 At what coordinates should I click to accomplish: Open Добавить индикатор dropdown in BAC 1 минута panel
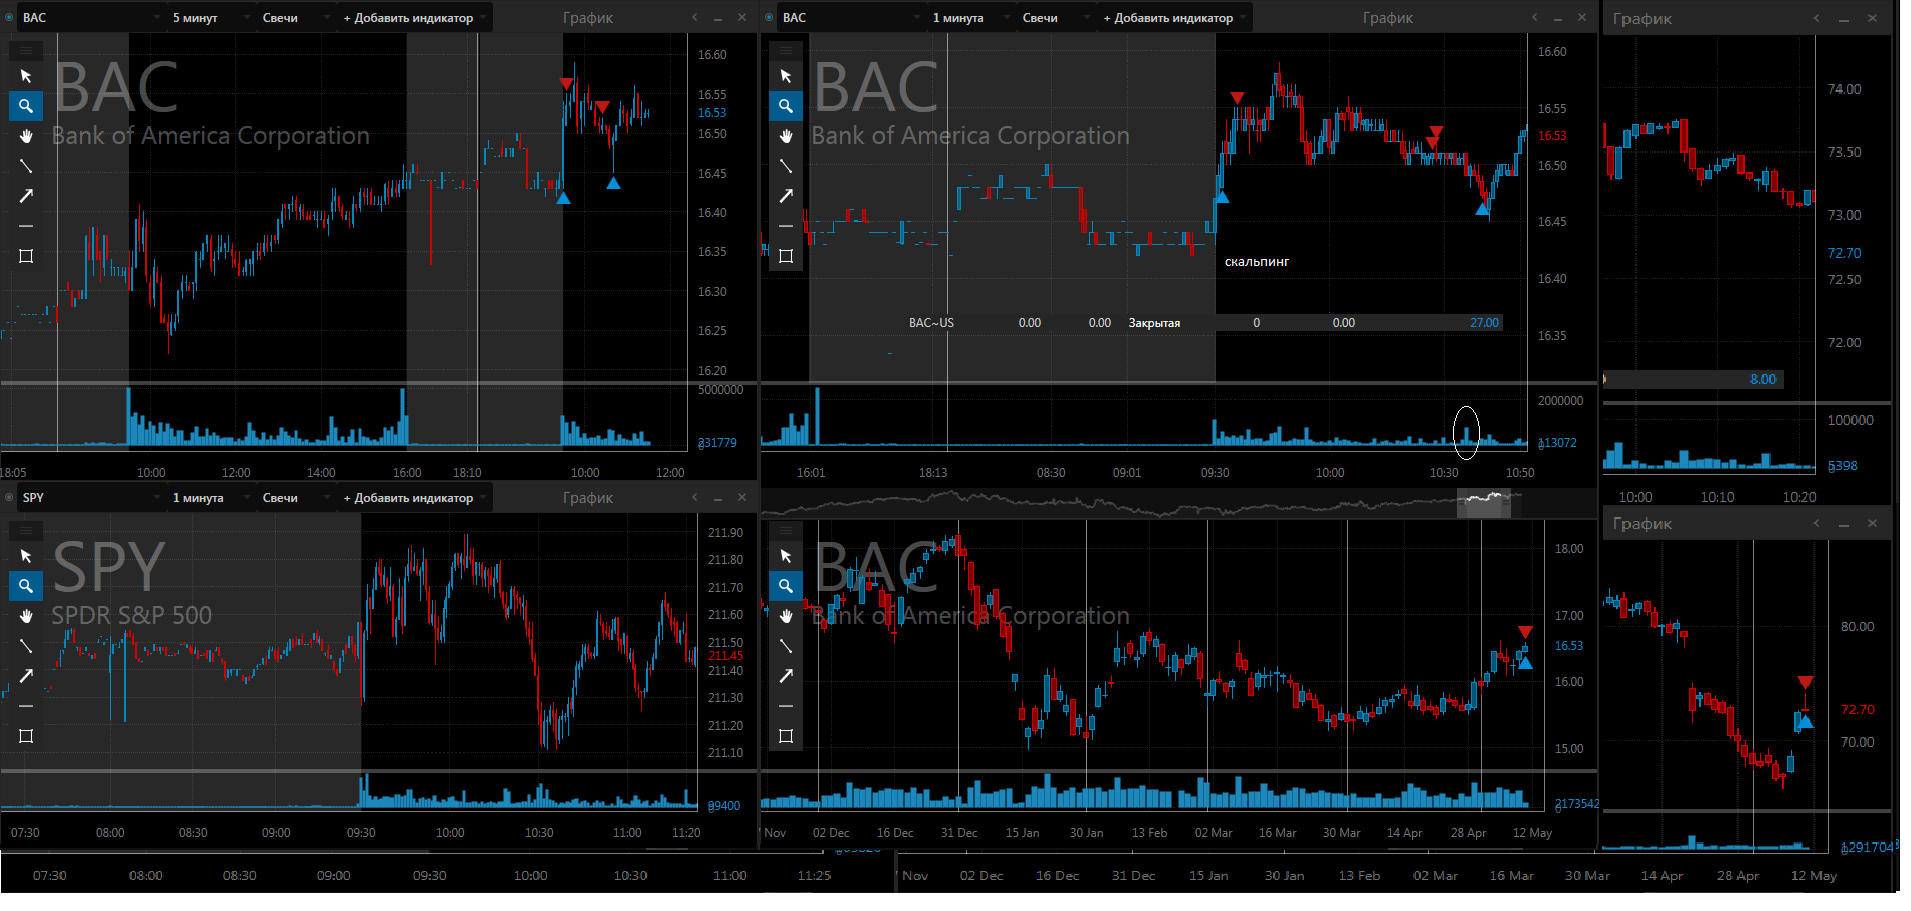(1175, 18)
